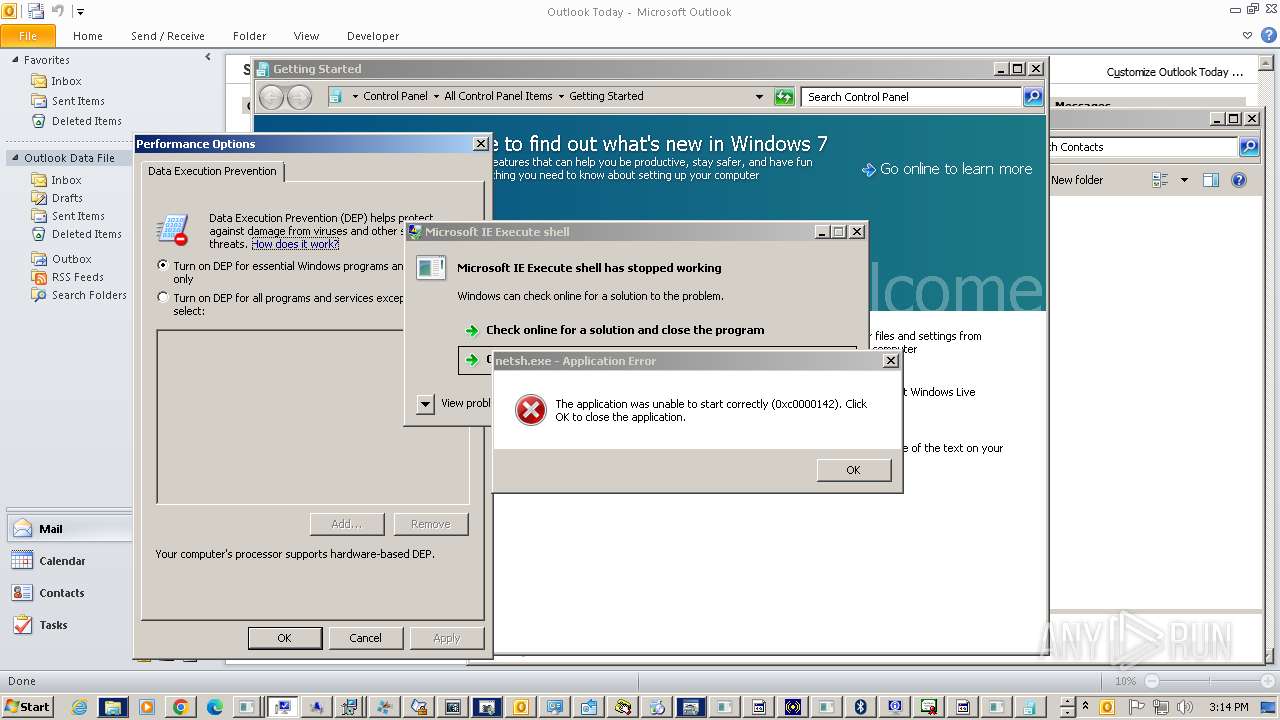Click the search button in Contacts window
The height and width of the screenshot is (720, 1280).
(1248, 147)
